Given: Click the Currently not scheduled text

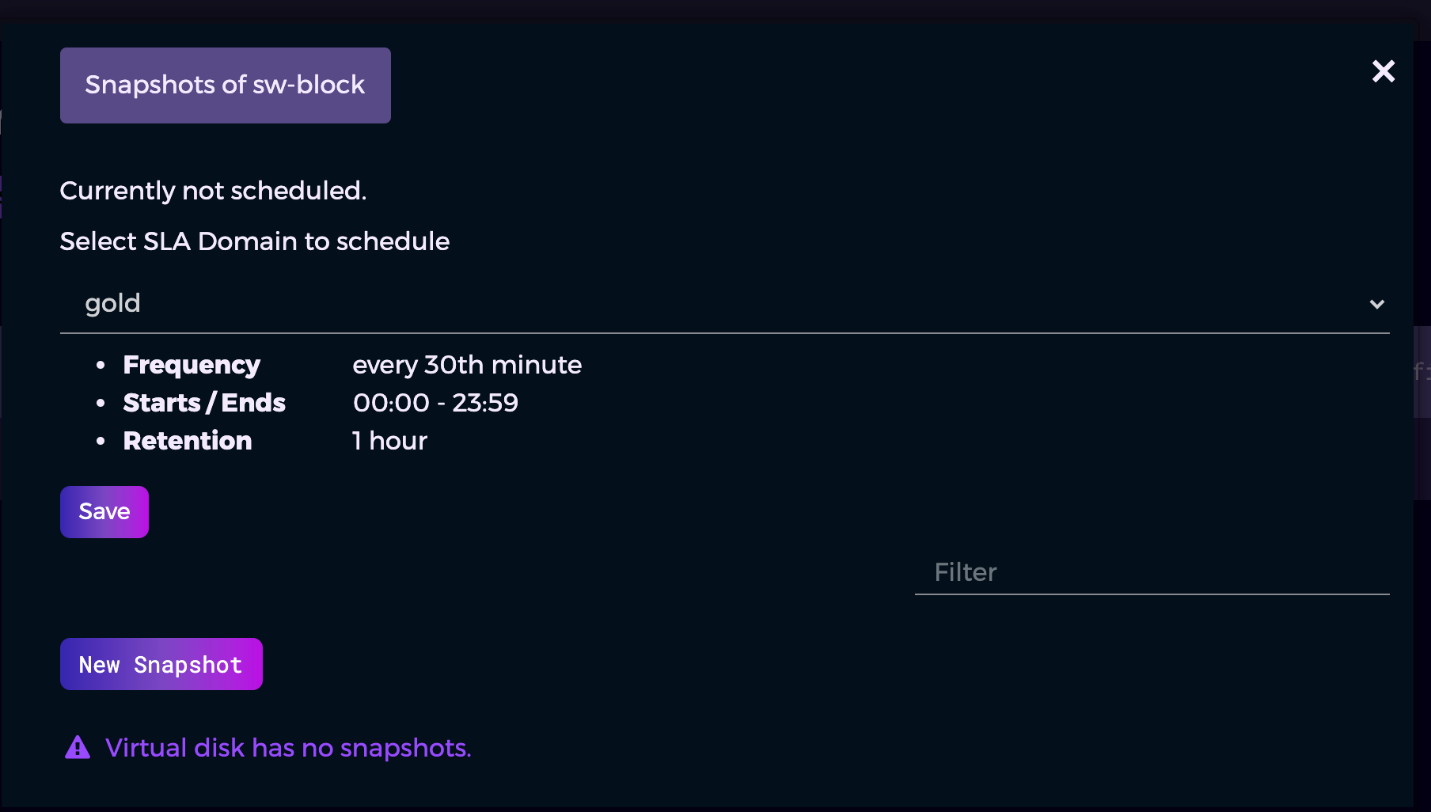Looking at the screenshot, I should pos(212,190).
